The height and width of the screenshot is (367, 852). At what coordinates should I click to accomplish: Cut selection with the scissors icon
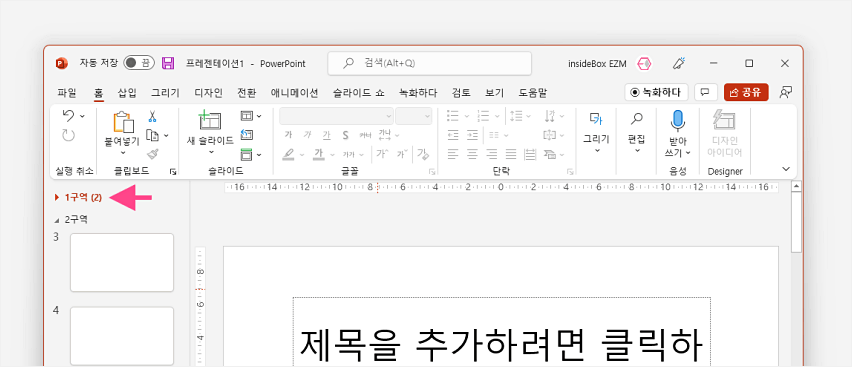(152, 116)
